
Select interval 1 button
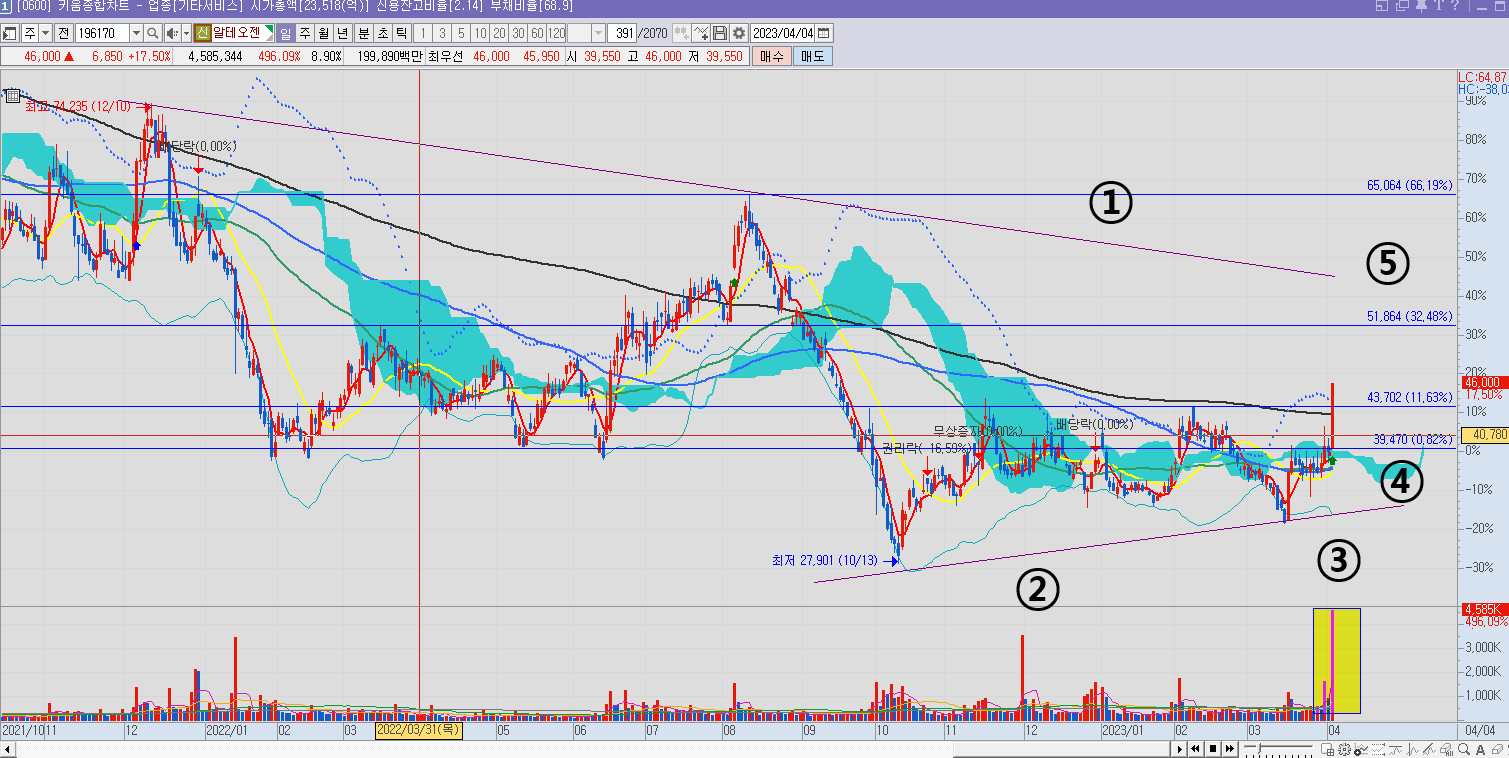coord(423,32)
